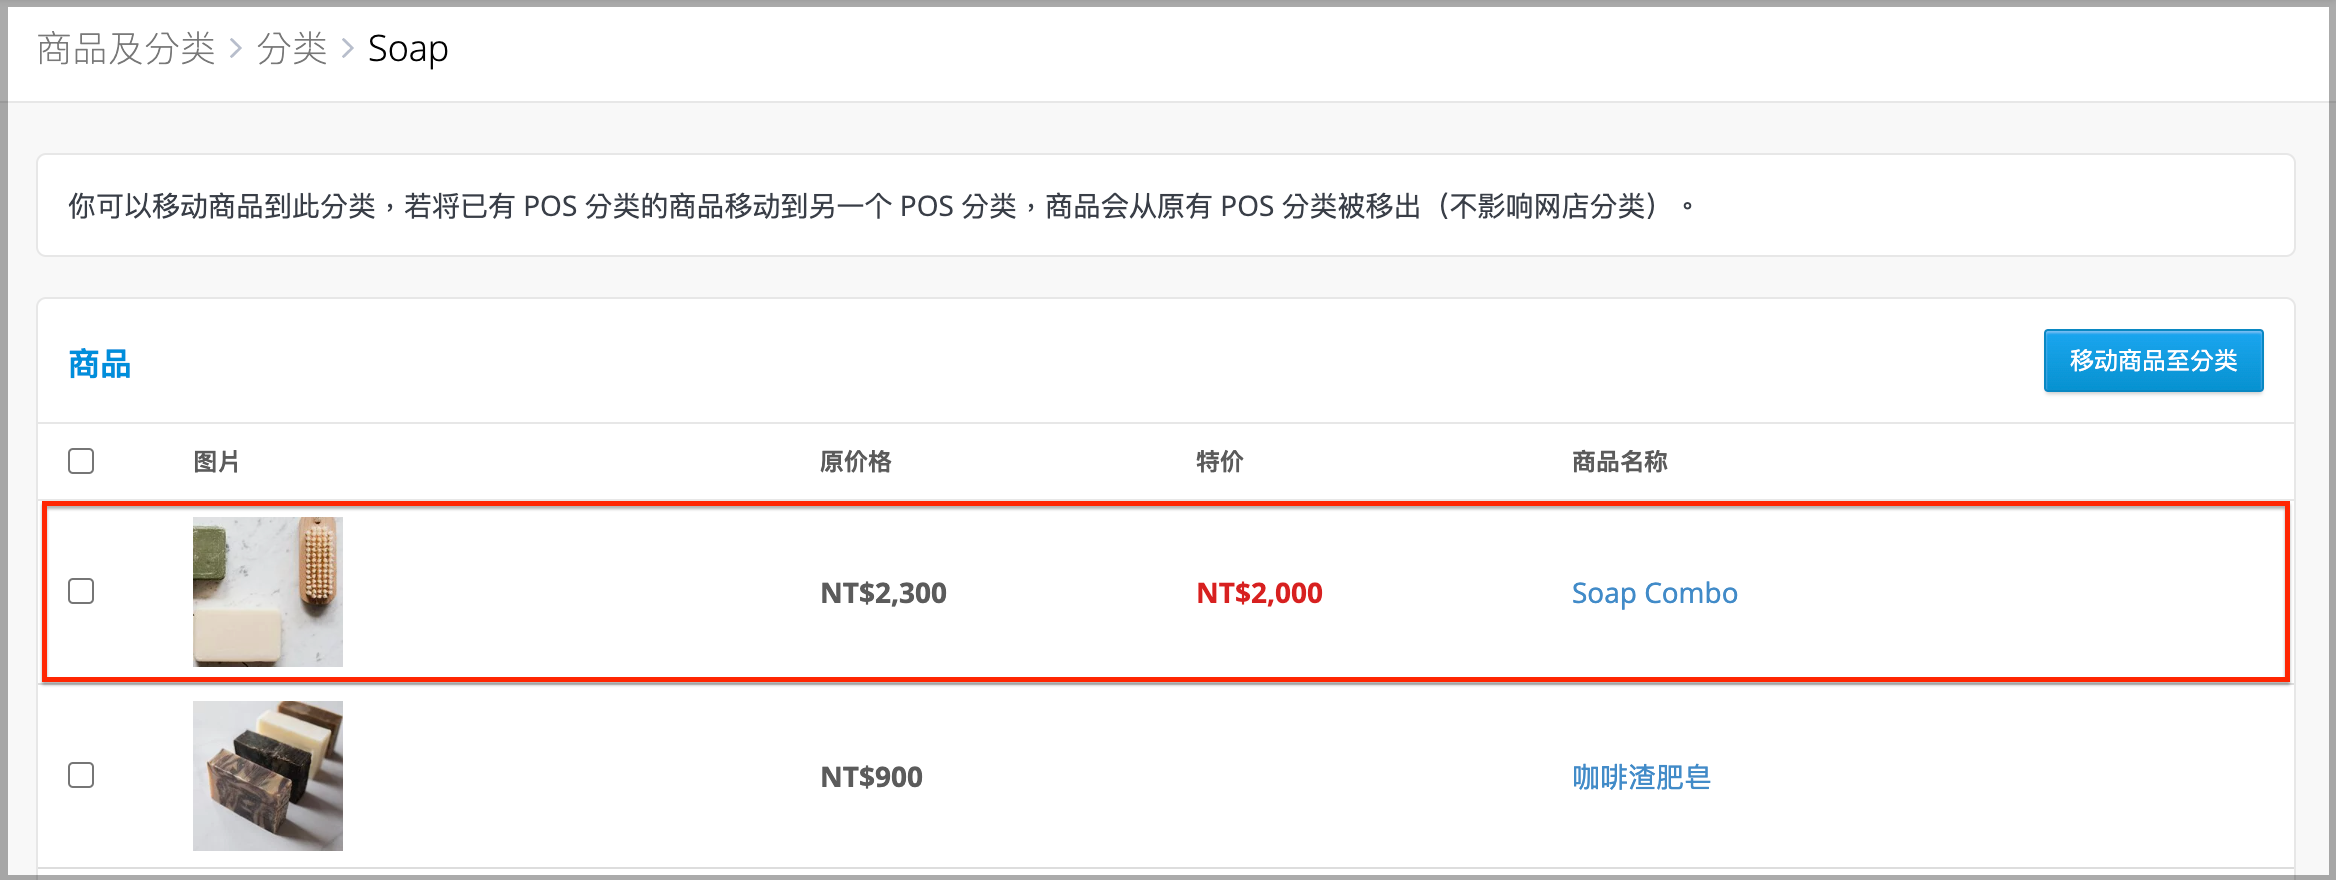Click the 商品 section heading
Viewport: 2336px width, 880px height.
[x=99, y=364]
